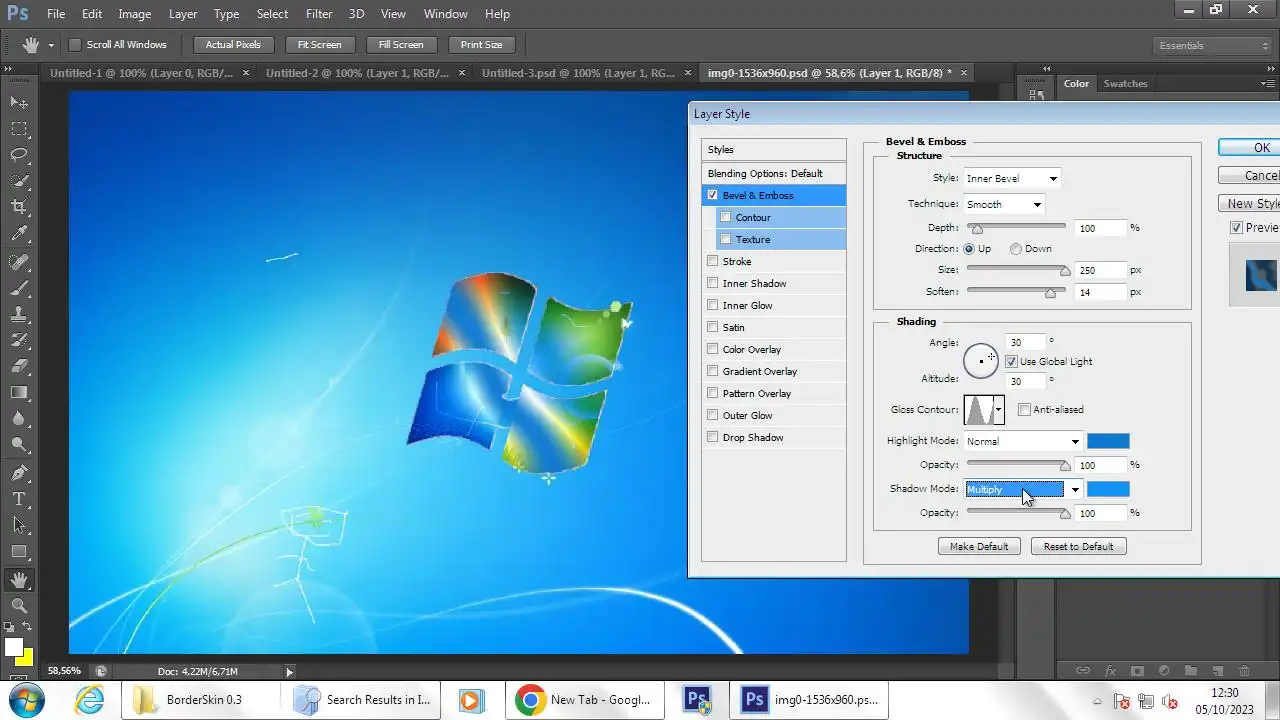Viewport: 1280px width, 720px height.
Task: Toggle Use Global Light checkbox
Action: tap(1011, 361)
